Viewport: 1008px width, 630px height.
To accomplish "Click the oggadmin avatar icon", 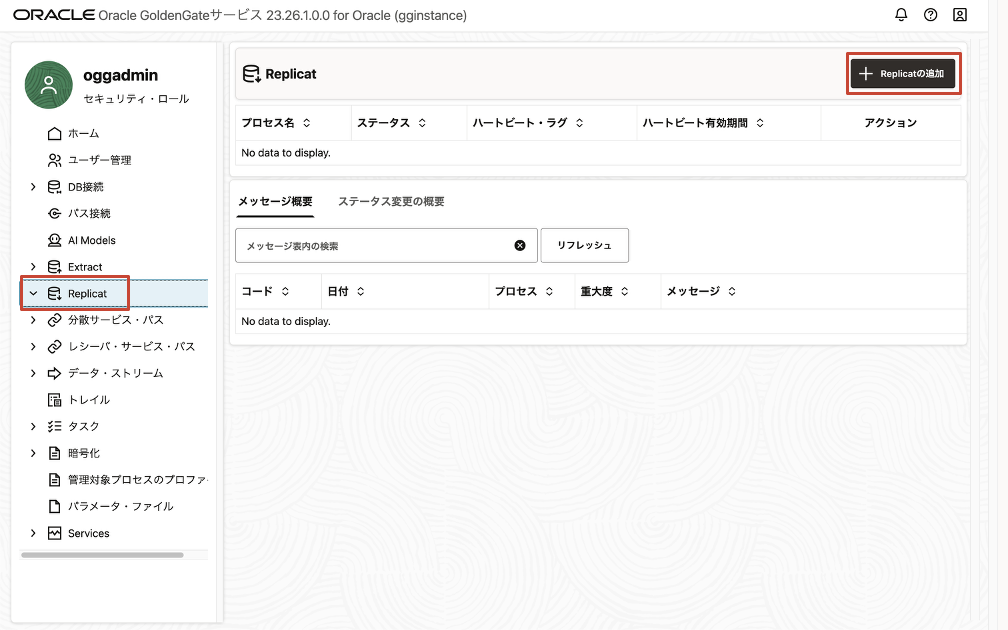I will (x=48, y=85).
